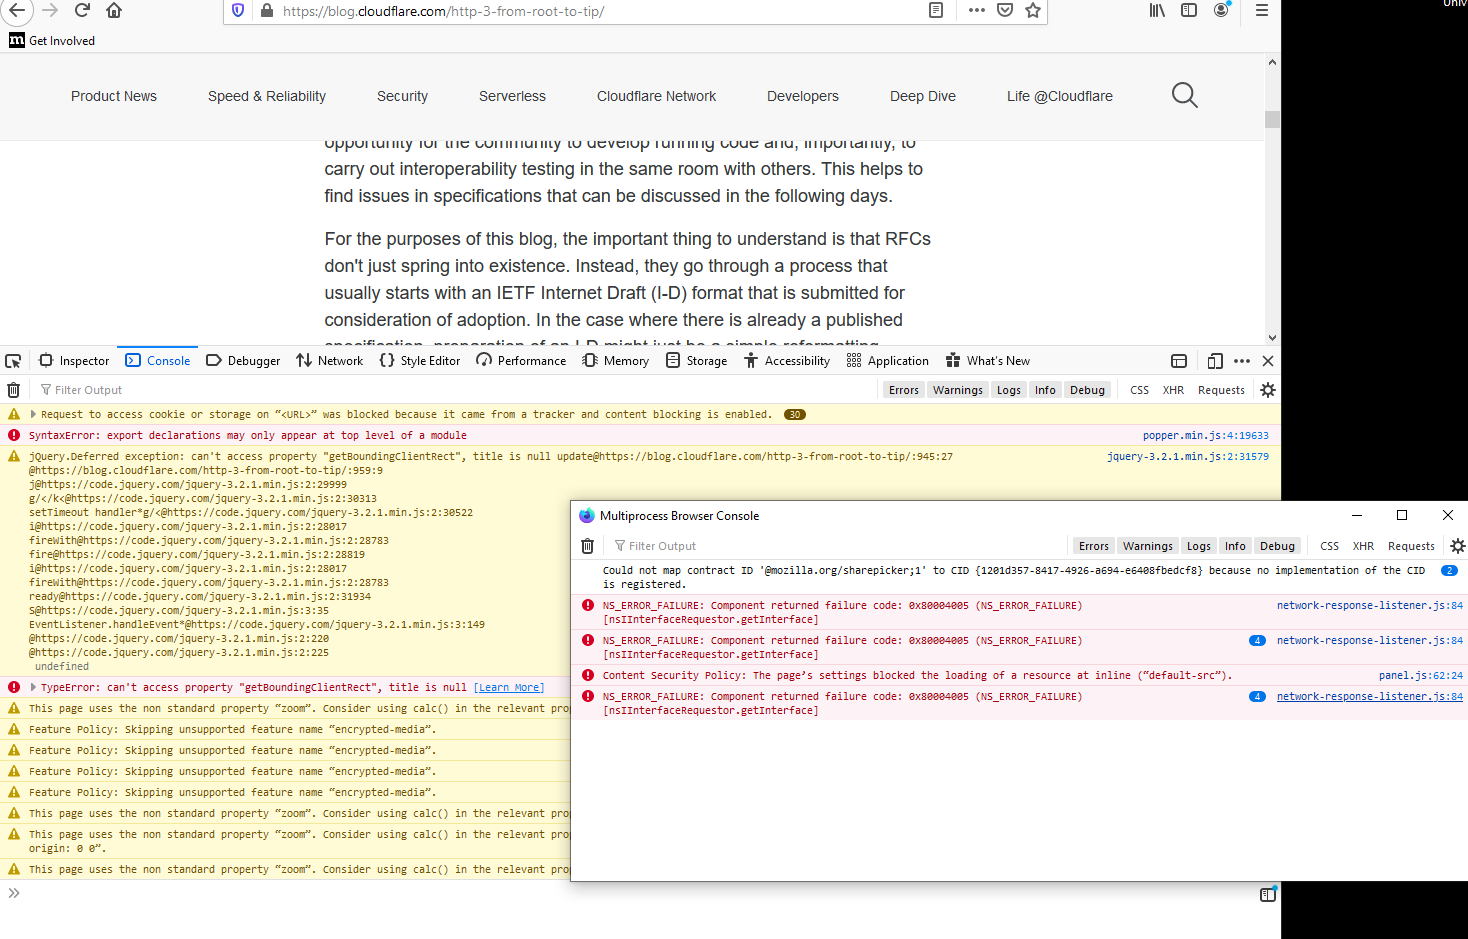The image size is (1468, 939).
Task: Open Web Console settings gear
Action: tap(1268, 390)
